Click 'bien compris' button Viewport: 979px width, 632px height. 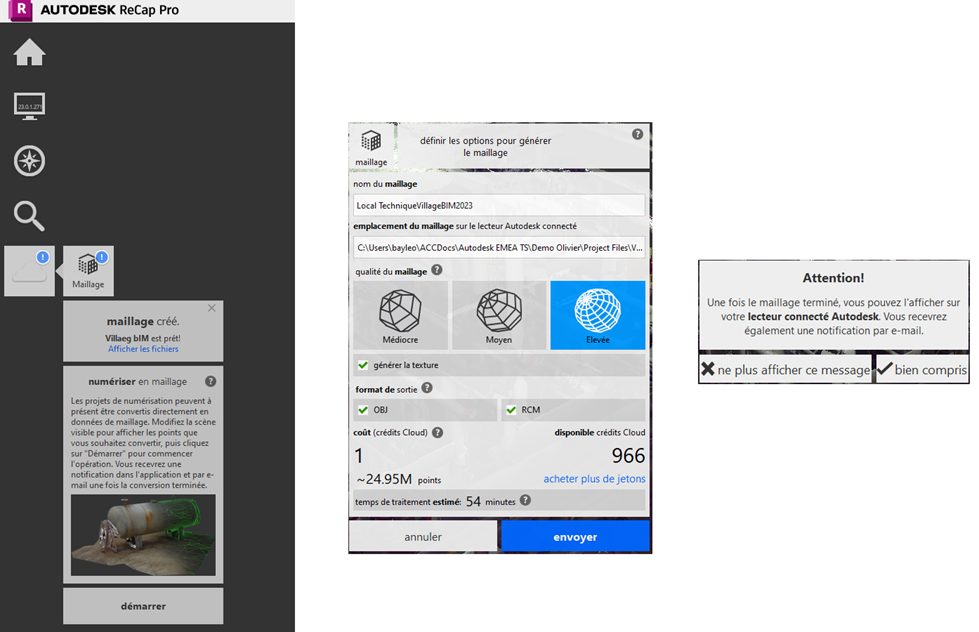[x=922, y=369]
